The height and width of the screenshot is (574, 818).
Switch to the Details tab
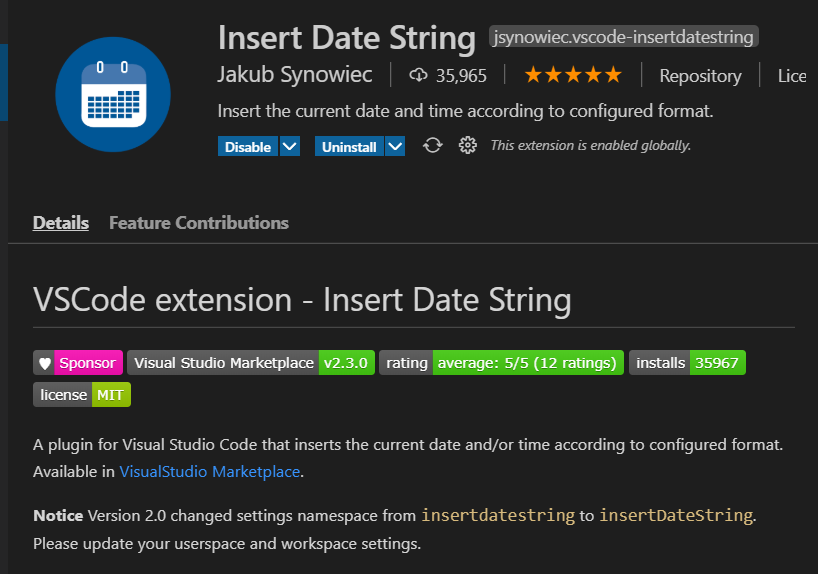(x=61, y=223)
